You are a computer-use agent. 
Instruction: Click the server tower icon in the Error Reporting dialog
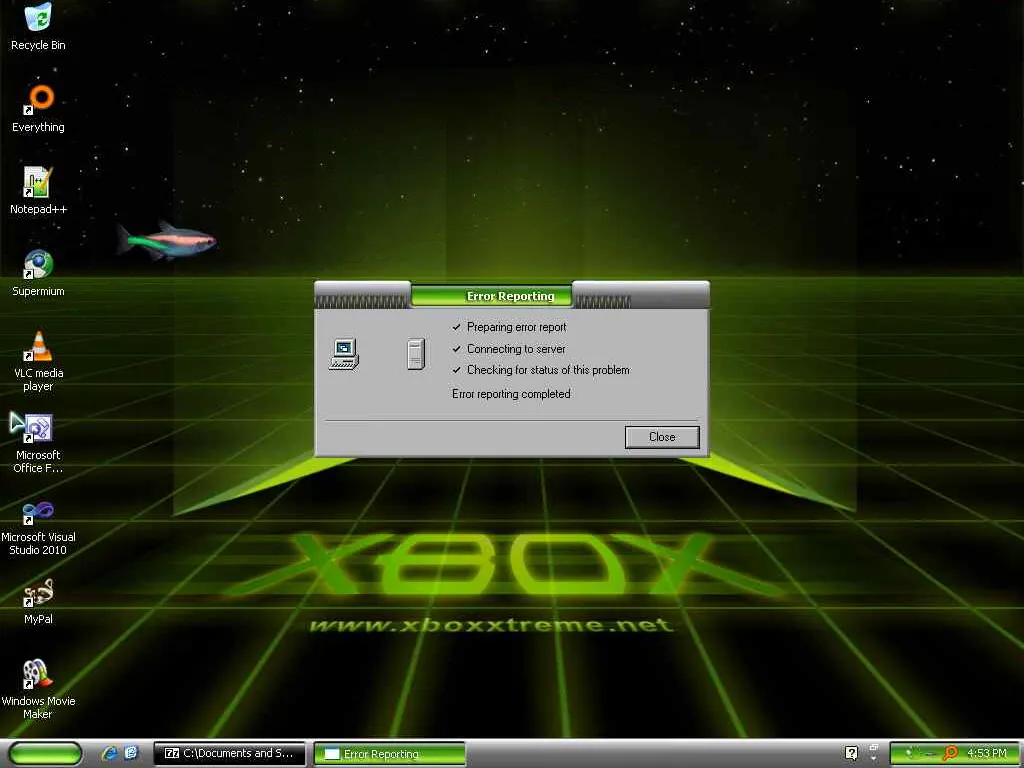click(x=416, y=354)
